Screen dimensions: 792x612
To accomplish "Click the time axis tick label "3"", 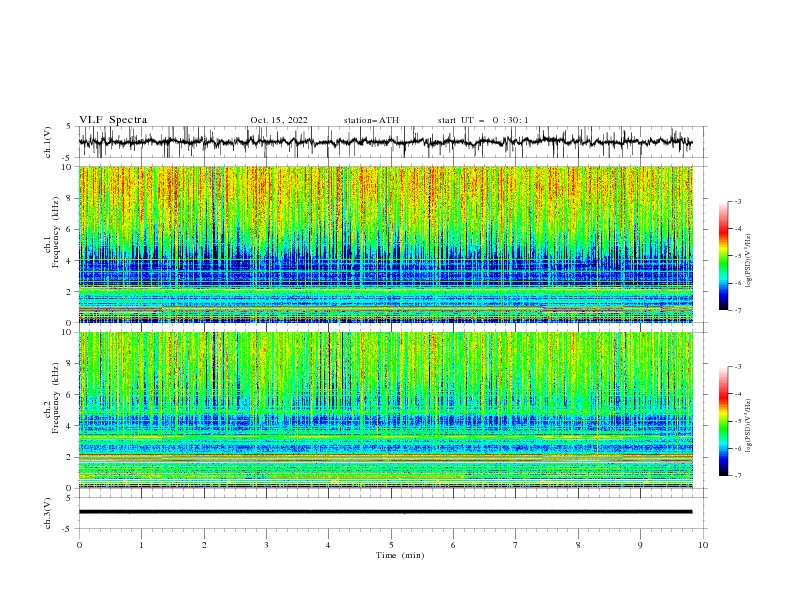I will [266, 545].
